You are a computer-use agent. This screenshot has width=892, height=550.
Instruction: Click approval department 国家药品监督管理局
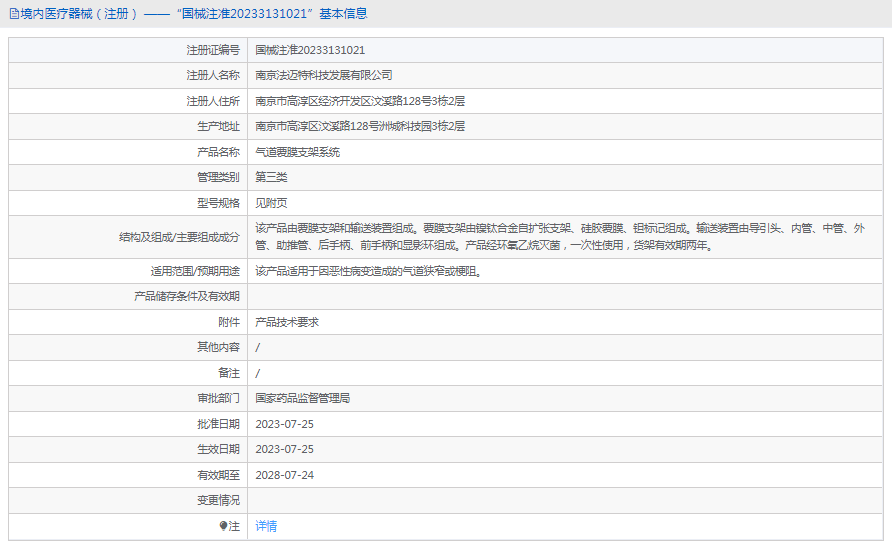(x=303, y=398)
